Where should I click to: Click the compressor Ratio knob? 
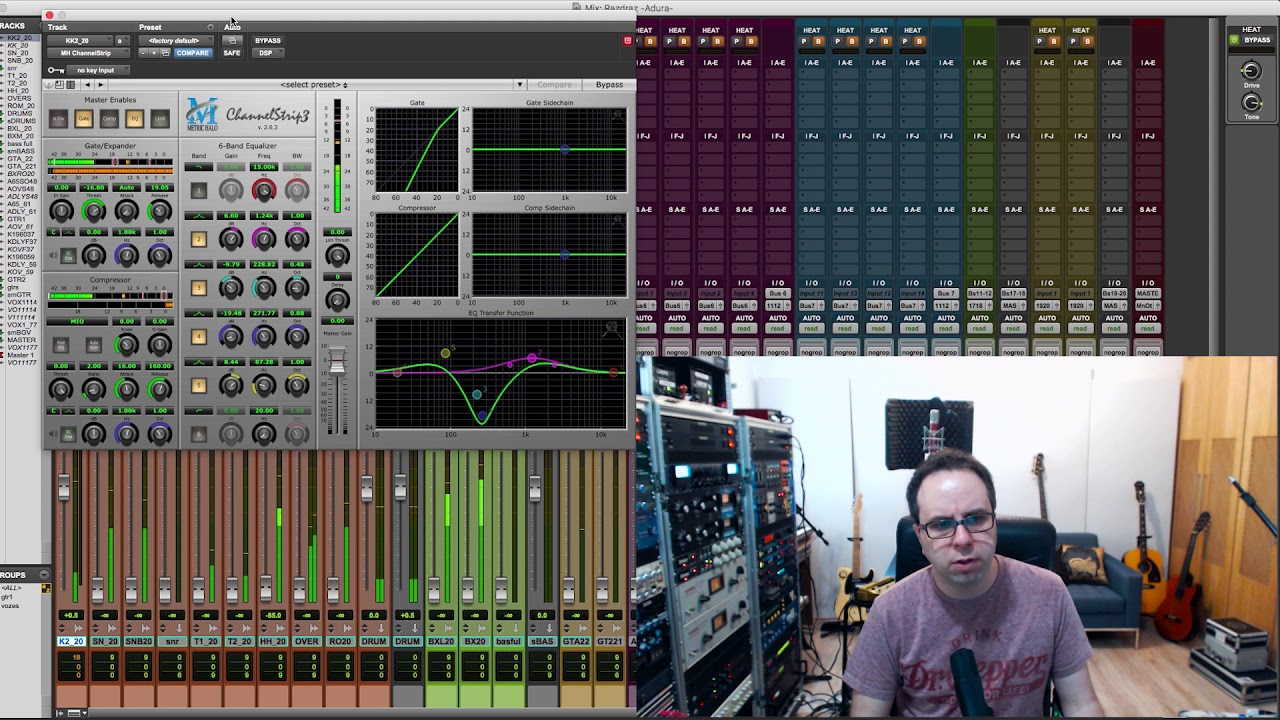[94, 389]
